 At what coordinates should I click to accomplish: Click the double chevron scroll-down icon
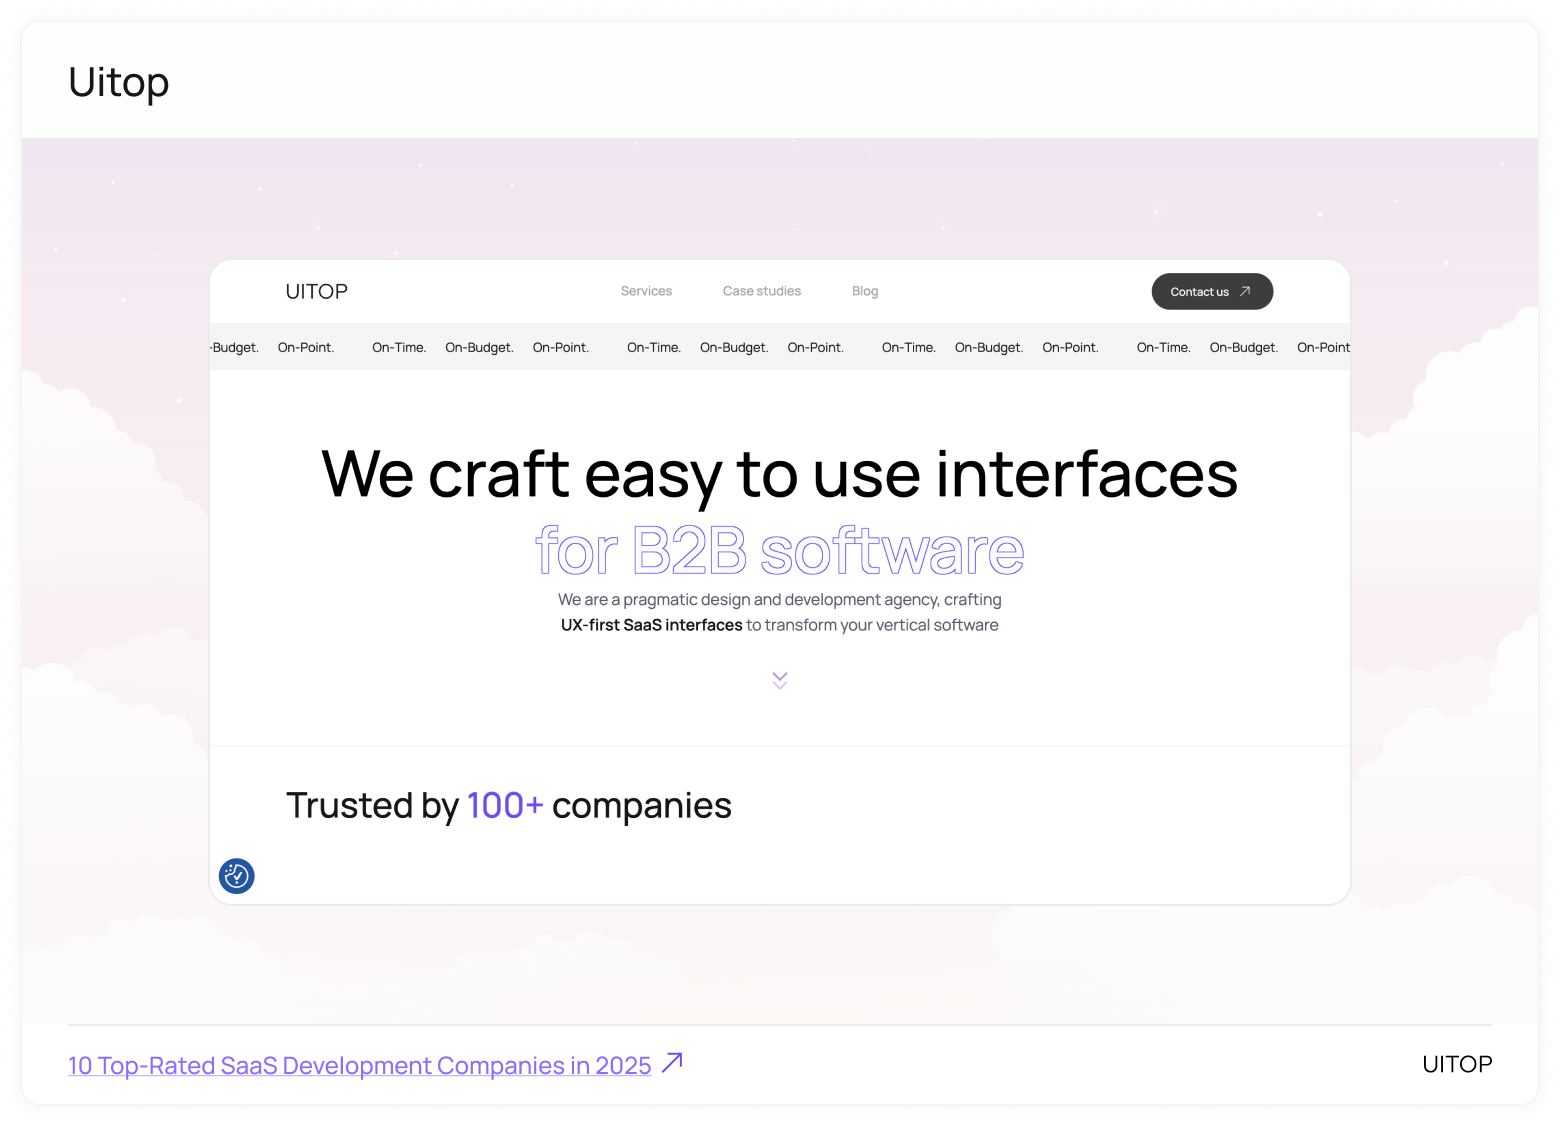[x=780, y=681]
